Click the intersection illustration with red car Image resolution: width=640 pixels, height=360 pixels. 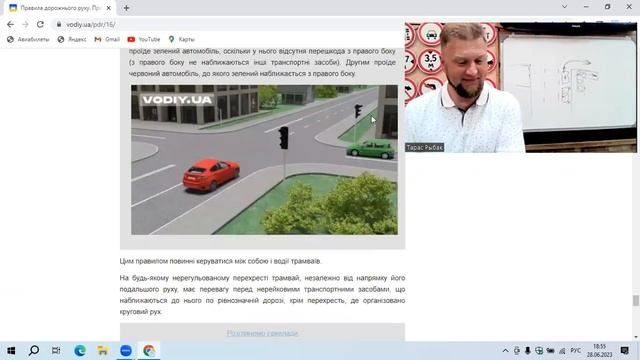(x=264, y=160)
